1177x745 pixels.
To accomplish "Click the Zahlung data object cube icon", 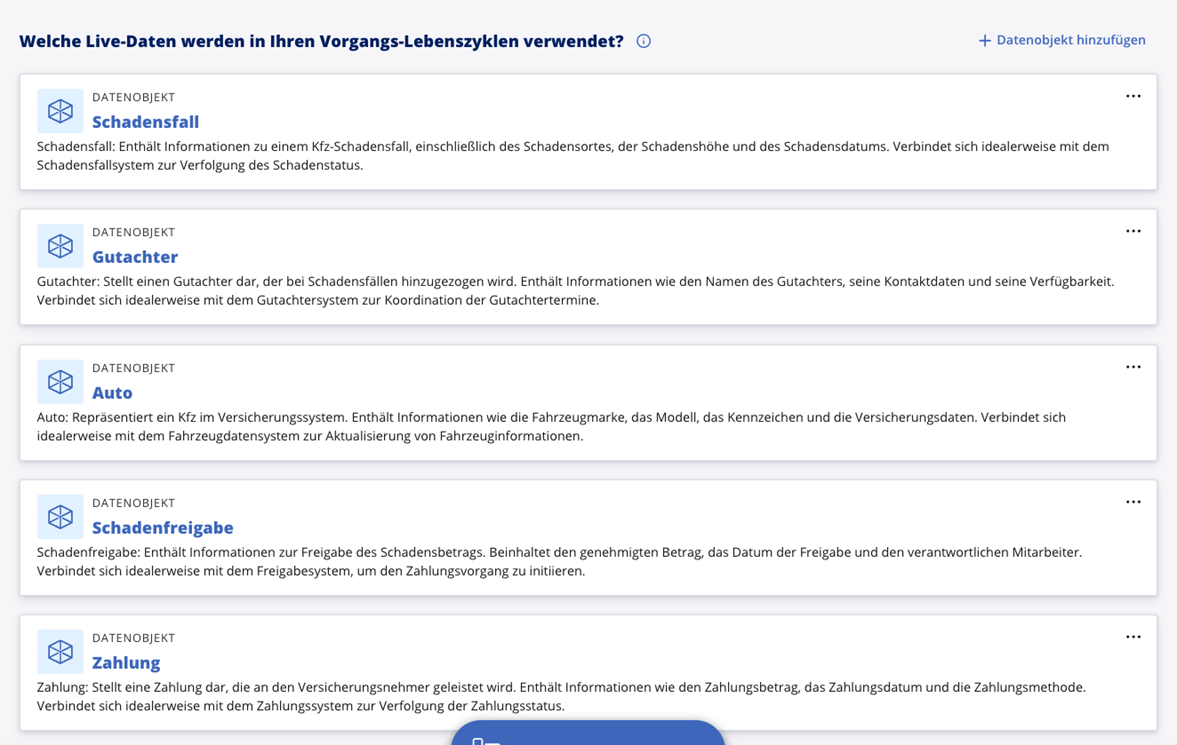I will [x=60, y=652].
